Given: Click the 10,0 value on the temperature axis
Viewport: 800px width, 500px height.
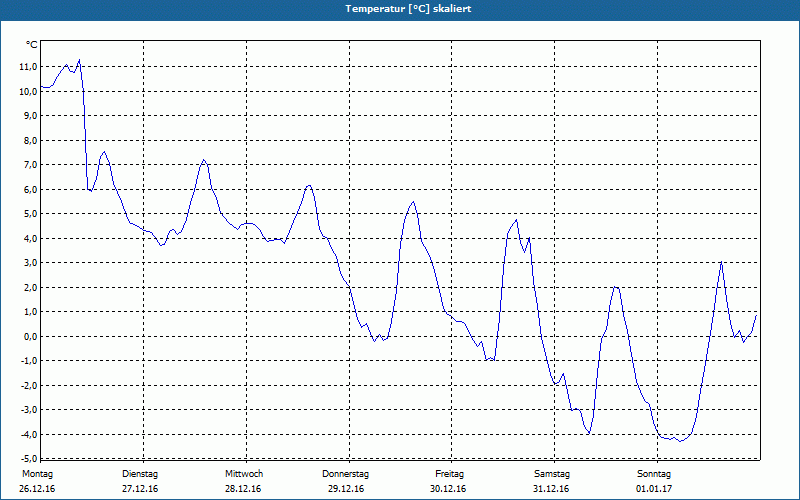Looking at the screenshot, I should 28,91.
